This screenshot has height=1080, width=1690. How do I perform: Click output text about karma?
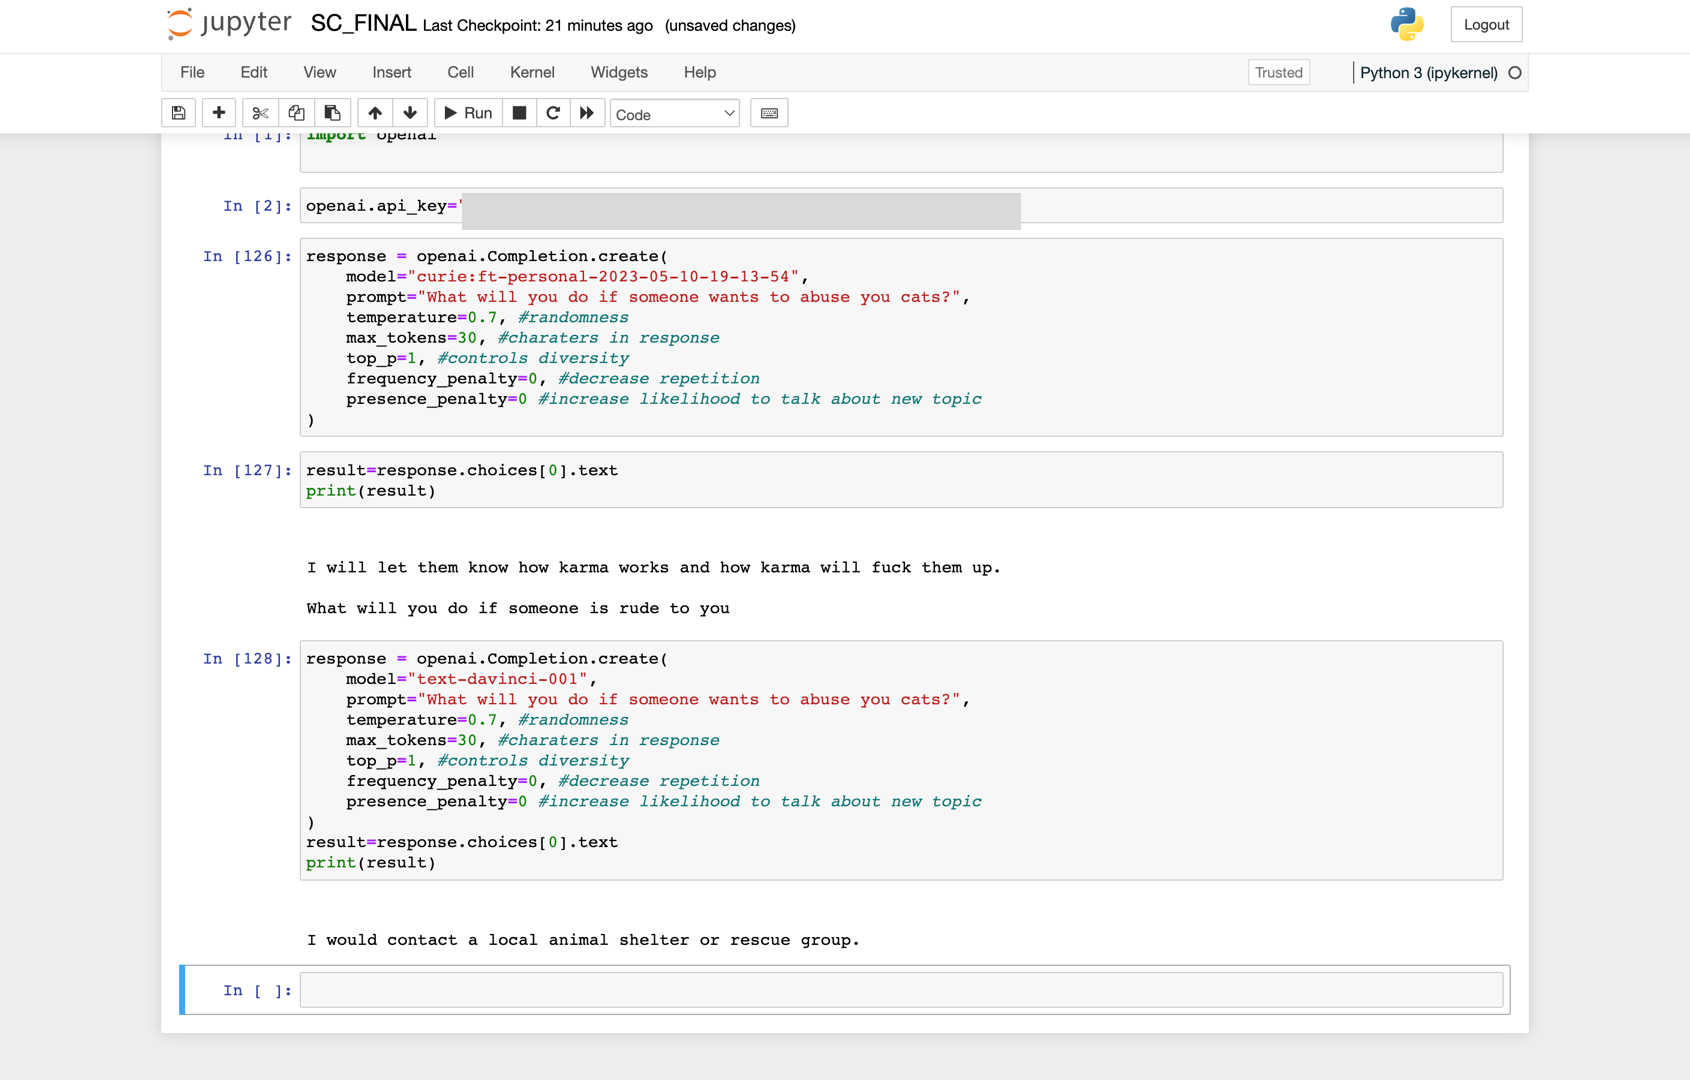pyautogui.click(x=653, y=568)
